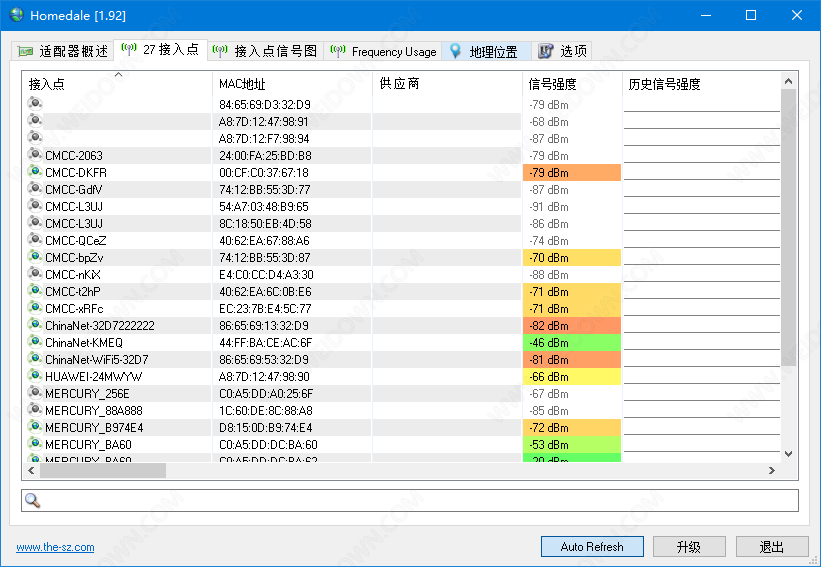Select the MERCURY_B974E4 name cell
The height and width of the screenshot is (567, 821).
pyautogui.click(x=94, y=428)
